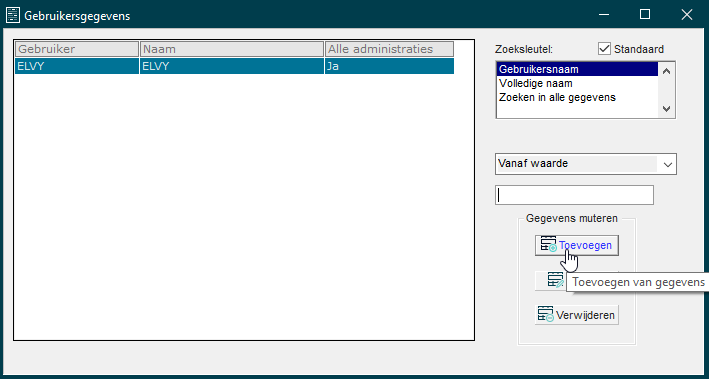Click the Alle administraties column header
The height and width of the screenshot is (379, 709).
tap(389, 49)
